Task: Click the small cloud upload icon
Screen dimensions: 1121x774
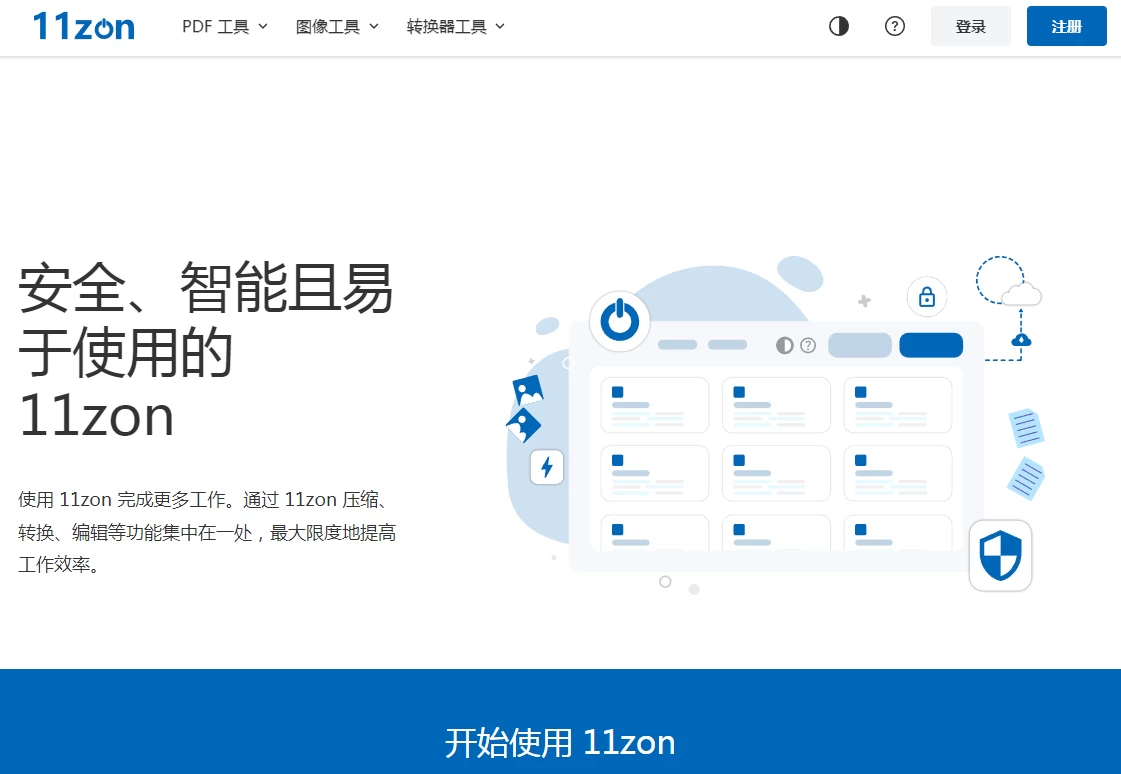Action: (1021, 340)
